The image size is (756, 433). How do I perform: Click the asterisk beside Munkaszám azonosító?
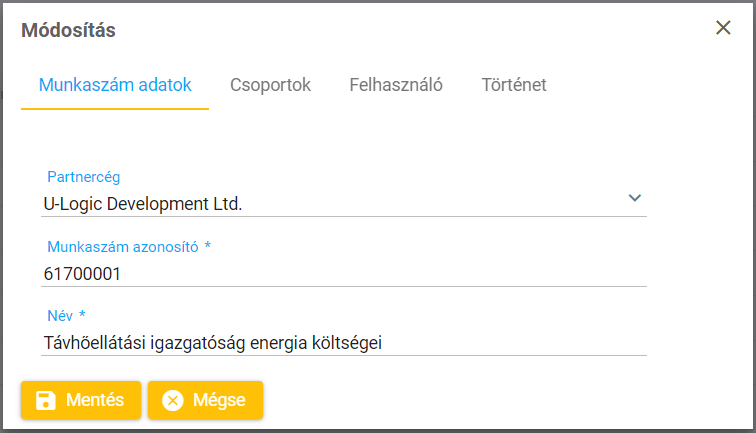(208, 247)
